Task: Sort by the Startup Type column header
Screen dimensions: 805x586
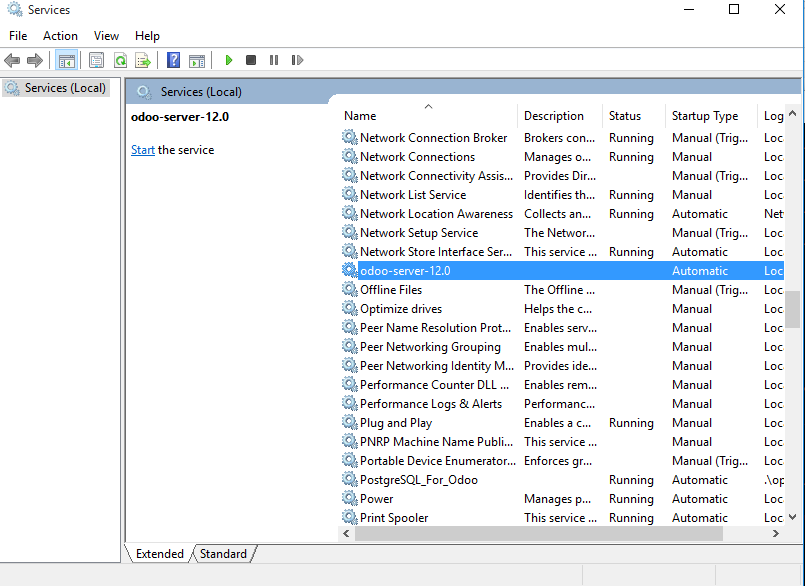Action: pos(711,116)
